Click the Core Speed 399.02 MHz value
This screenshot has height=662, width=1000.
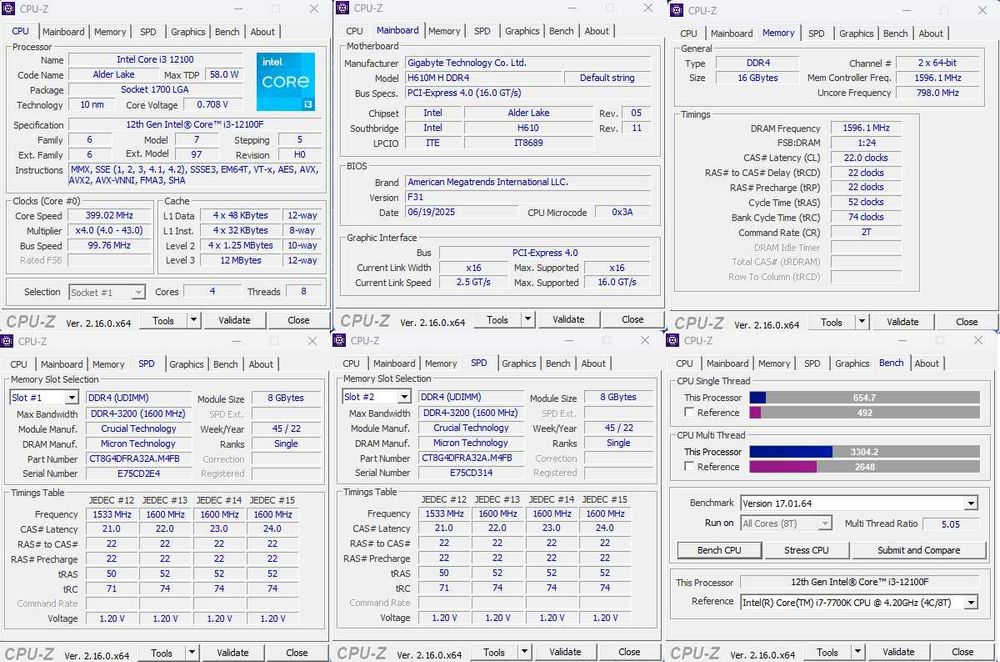coord(109,216)
